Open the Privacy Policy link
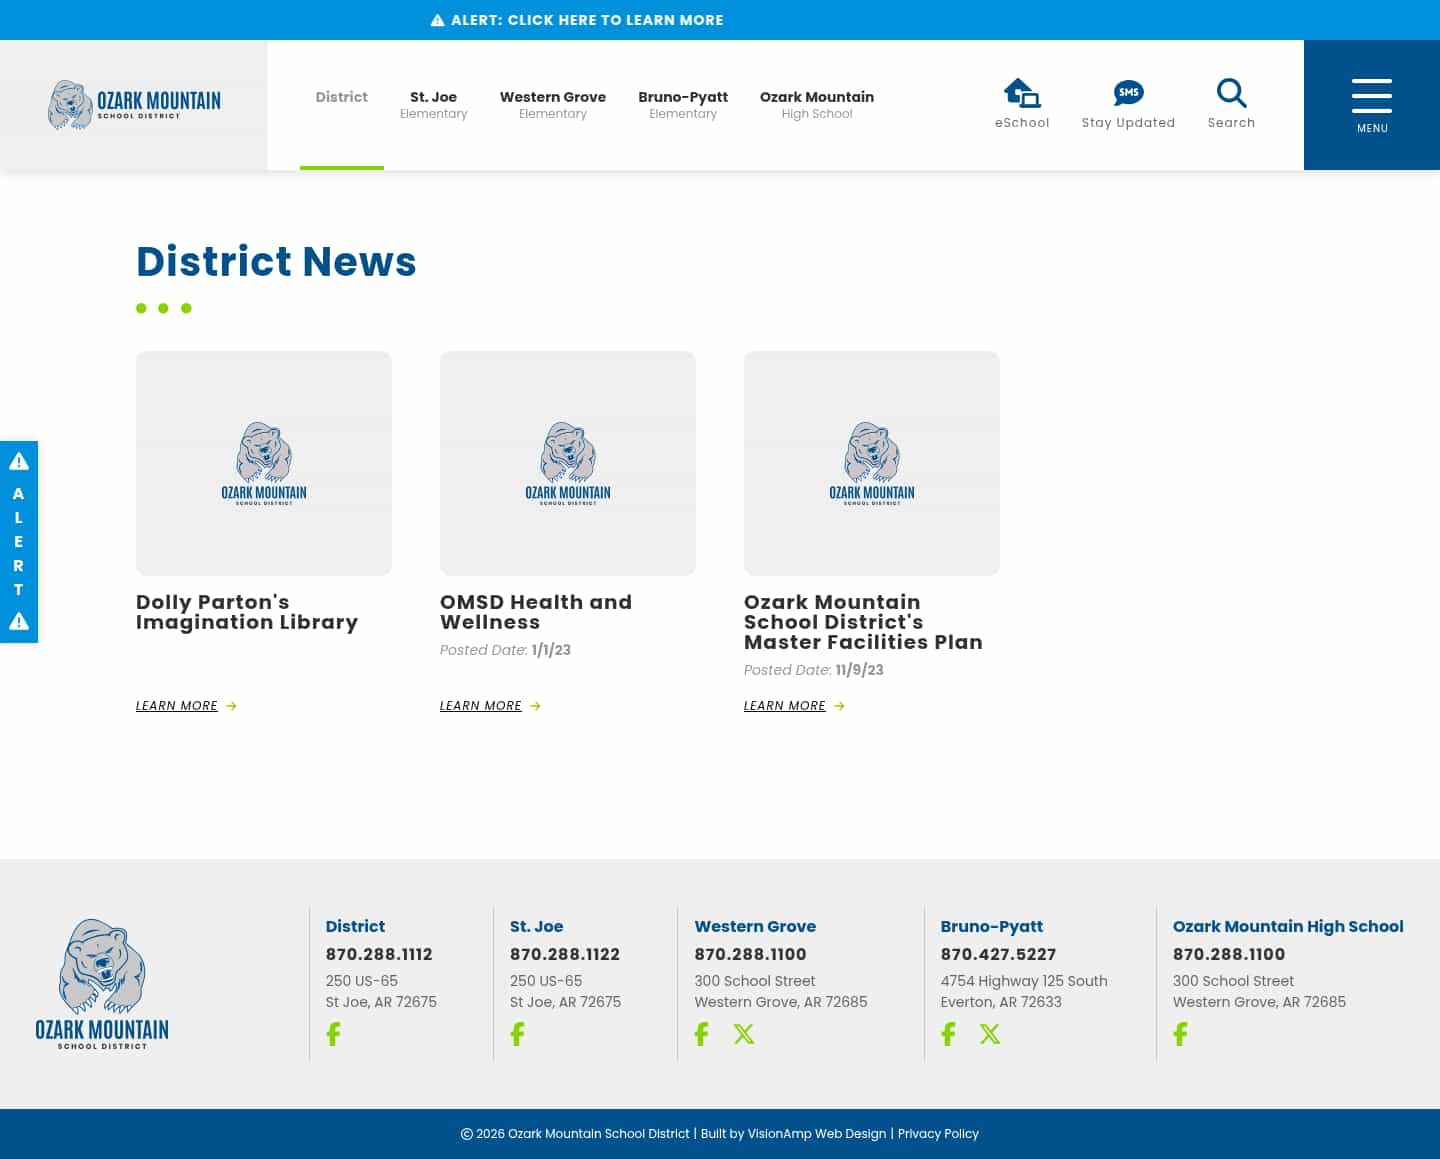 click(938, 1134)
